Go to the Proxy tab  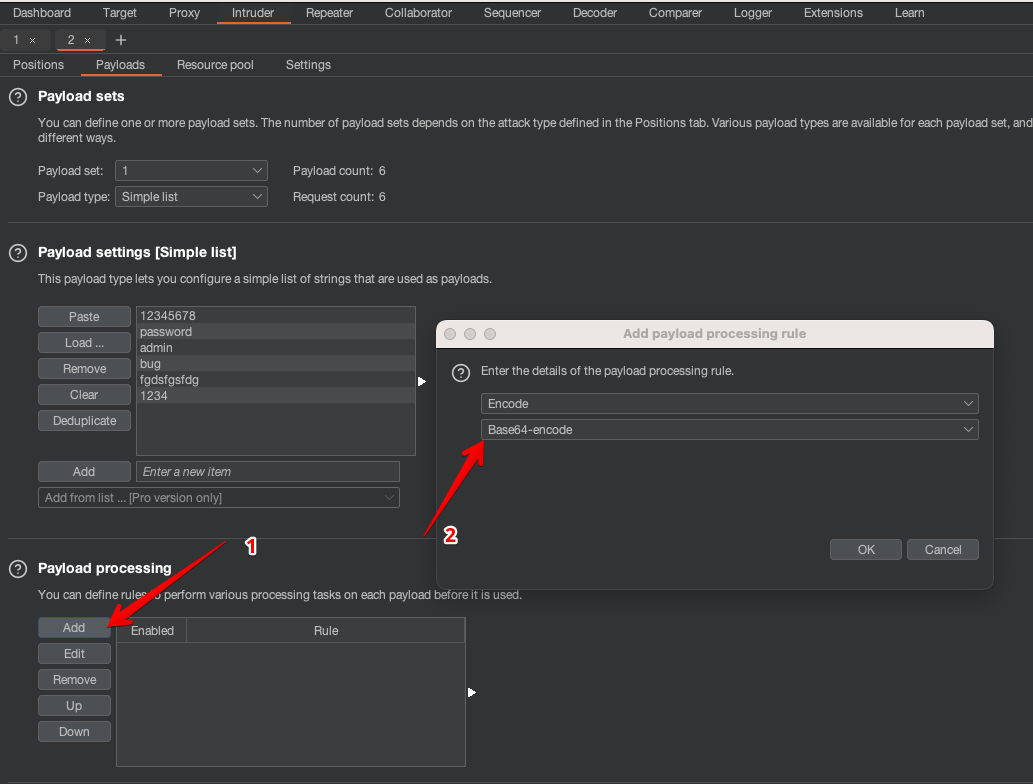point(184,13)
